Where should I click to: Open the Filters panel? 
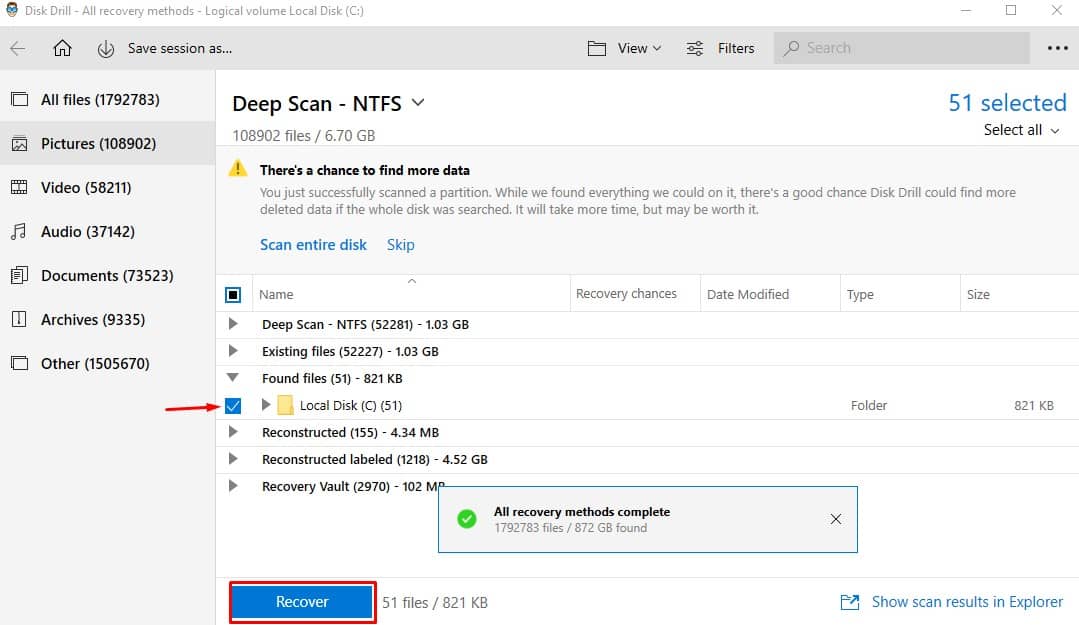click(x=721, y=48)
